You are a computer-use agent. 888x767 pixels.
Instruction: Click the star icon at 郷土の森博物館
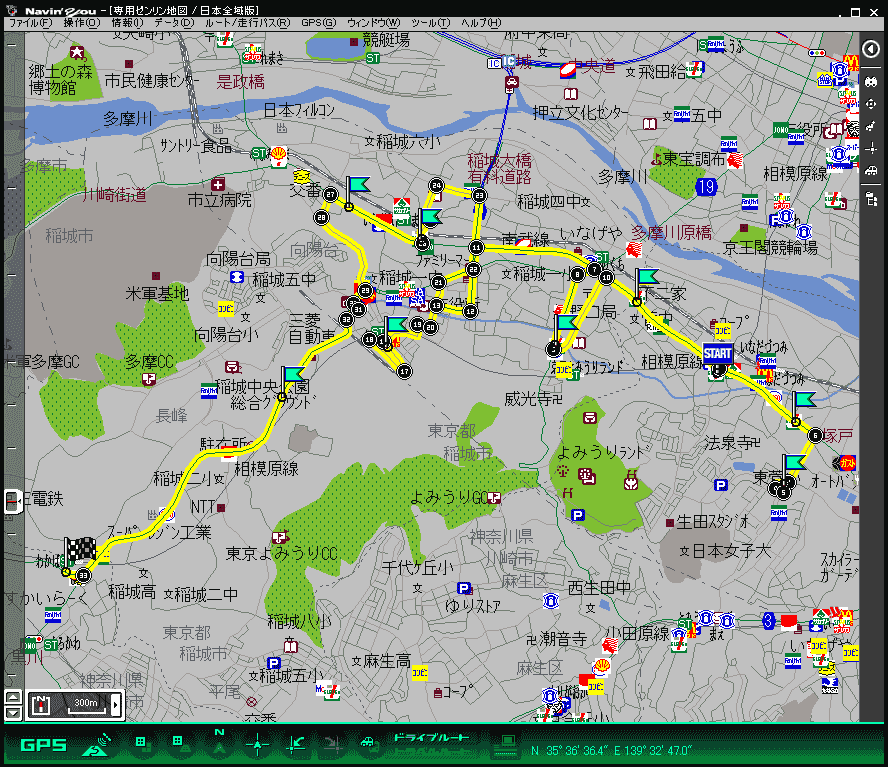(78, 53)
